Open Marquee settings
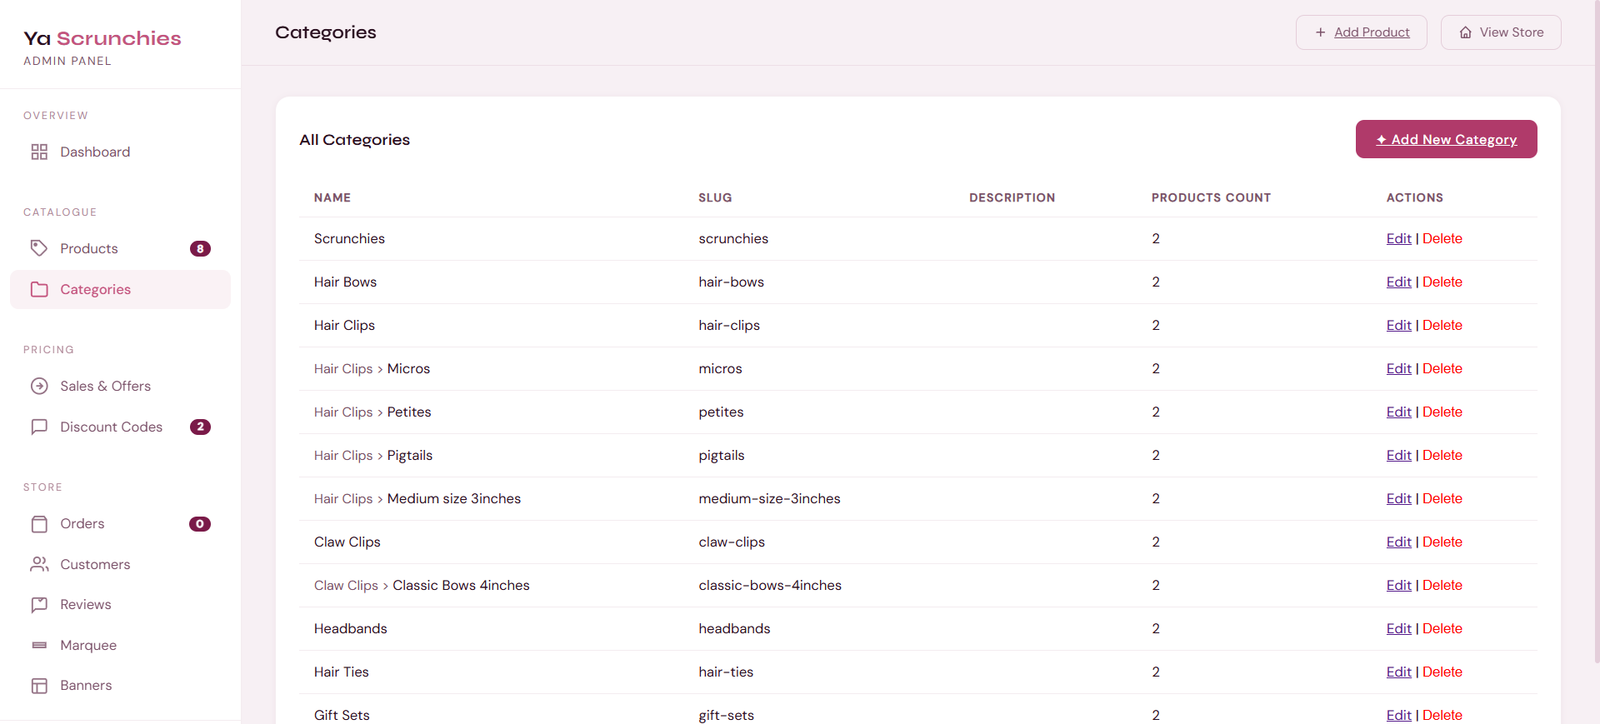The image size is (1600, 724). (x=120, y=645)
